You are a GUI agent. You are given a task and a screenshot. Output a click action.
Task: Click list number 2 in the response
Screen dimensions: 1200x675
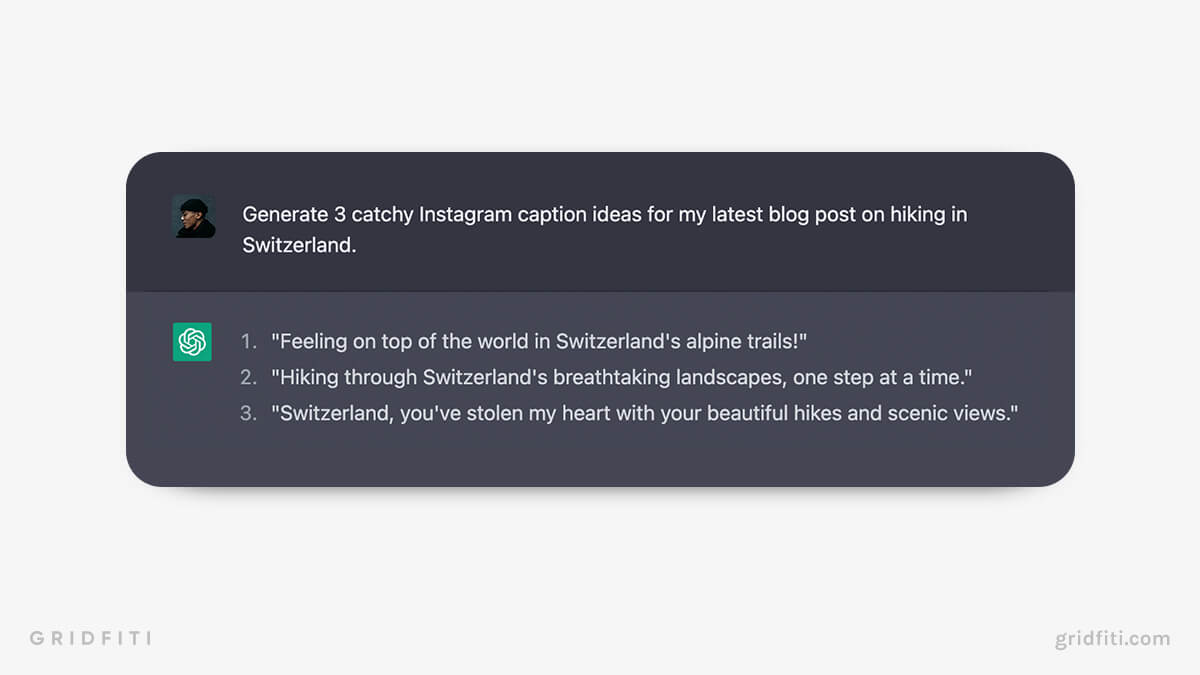click(248, 378)
